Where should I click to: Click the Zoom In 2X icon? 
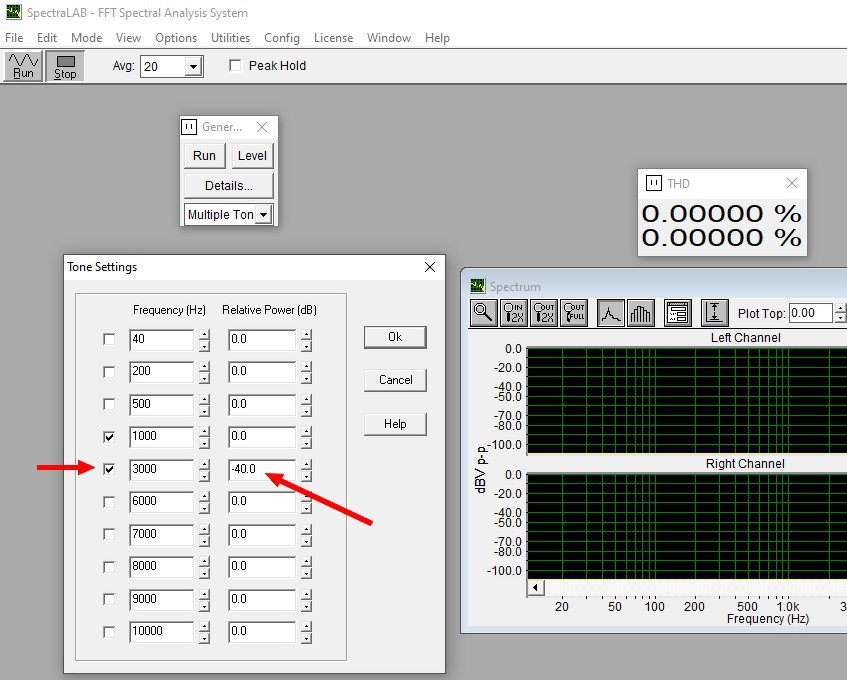514,313
